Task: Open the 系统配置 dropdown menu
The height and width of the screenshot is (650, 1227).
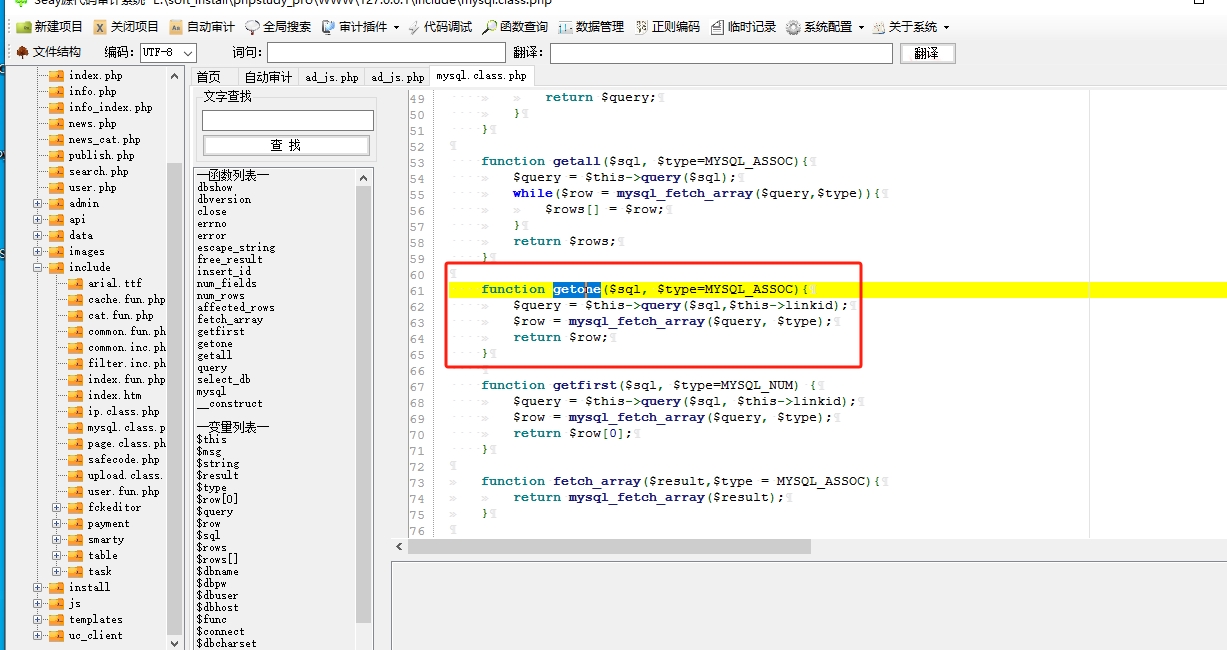Action: tap(825, 27)
